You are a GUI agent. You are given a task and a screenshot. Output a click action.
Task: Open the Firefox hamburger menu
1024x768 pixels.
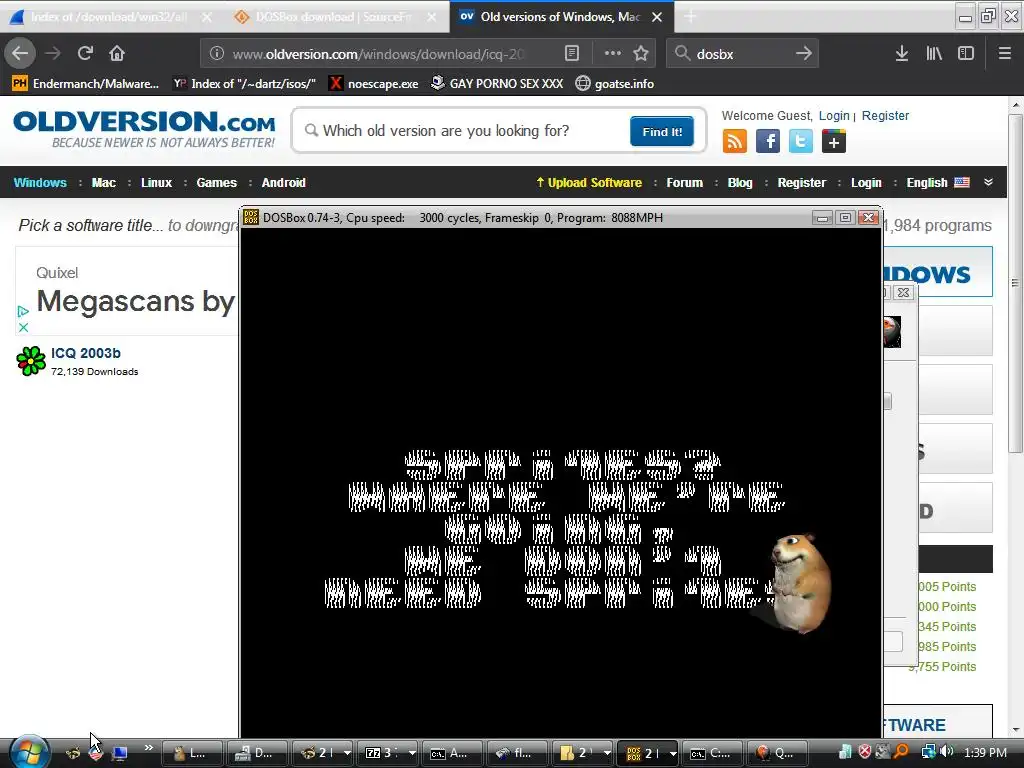pos(1004,54)
